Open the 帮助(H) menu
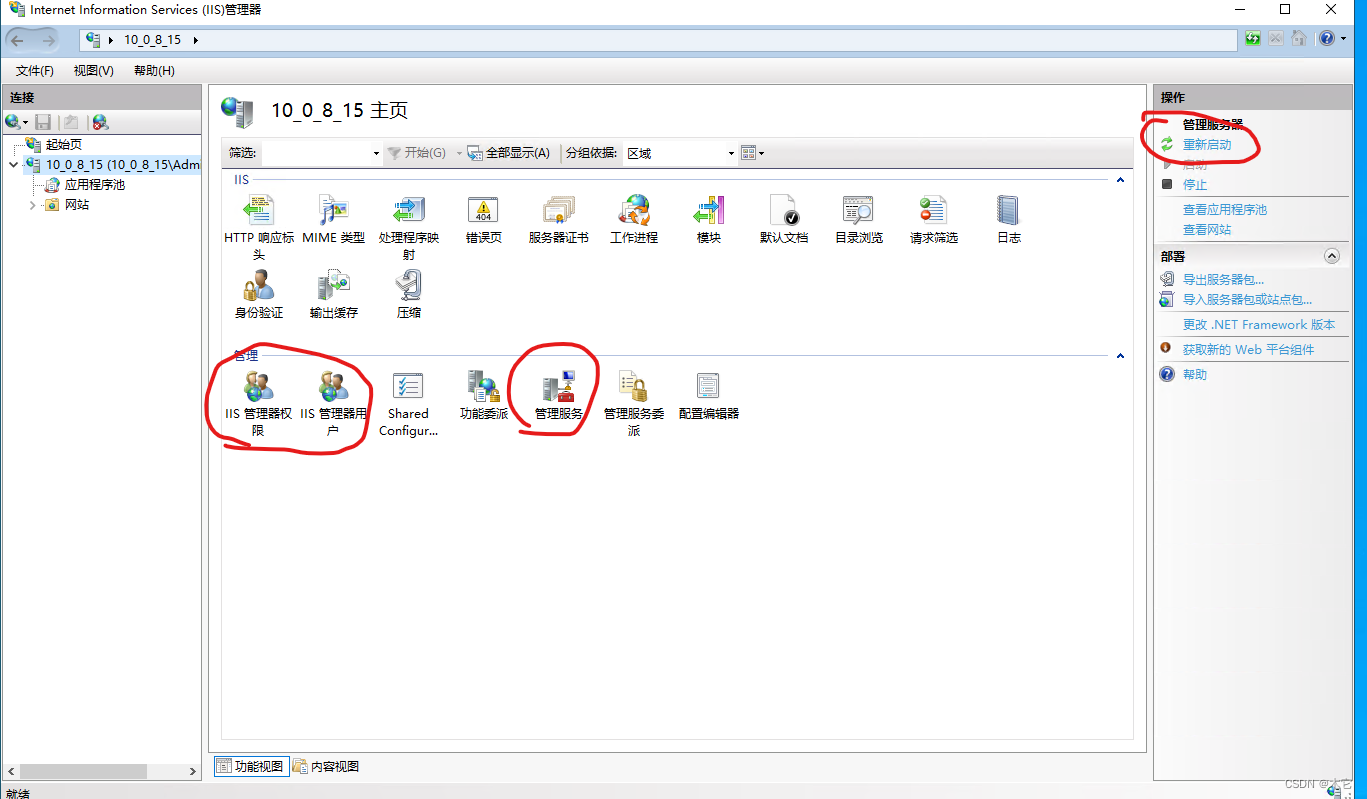Image resolution: width=1367 pixels, height=799 pixels. (154, 71)
